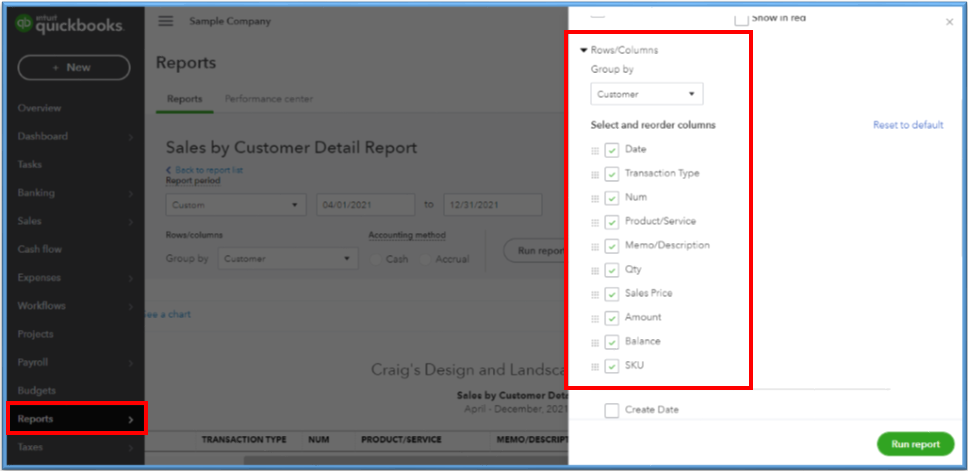The width and height of the screenshot is (968, 471).
Task: Open Overview in the sidebar
Action: pyautogui.click(x=40, y=108)
